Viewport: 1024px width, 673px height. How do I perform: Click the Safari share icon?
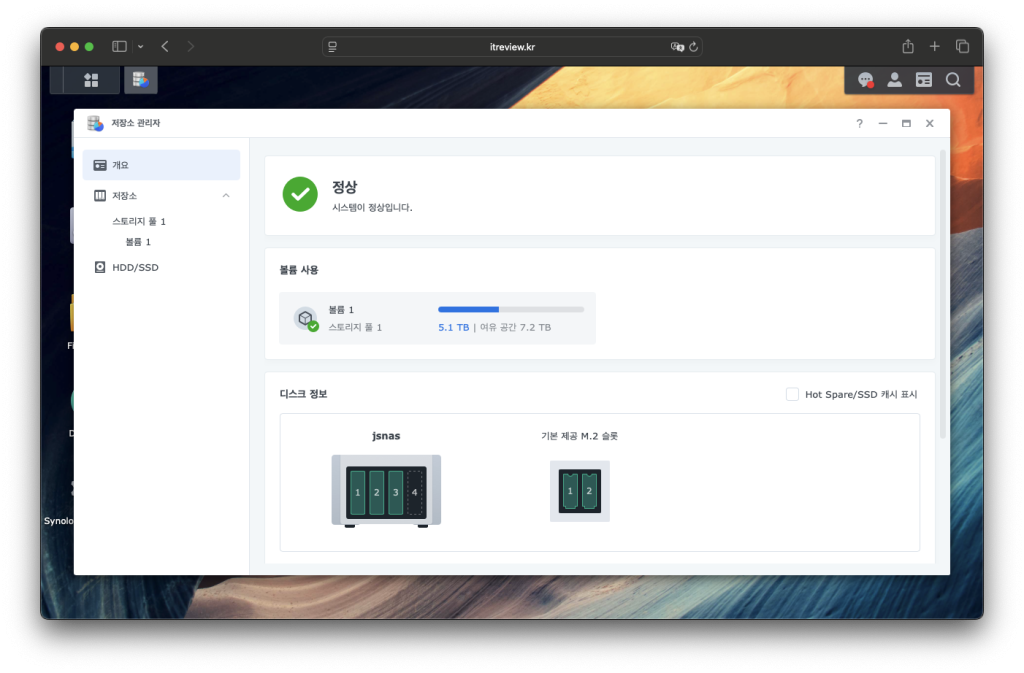point(908,46)
